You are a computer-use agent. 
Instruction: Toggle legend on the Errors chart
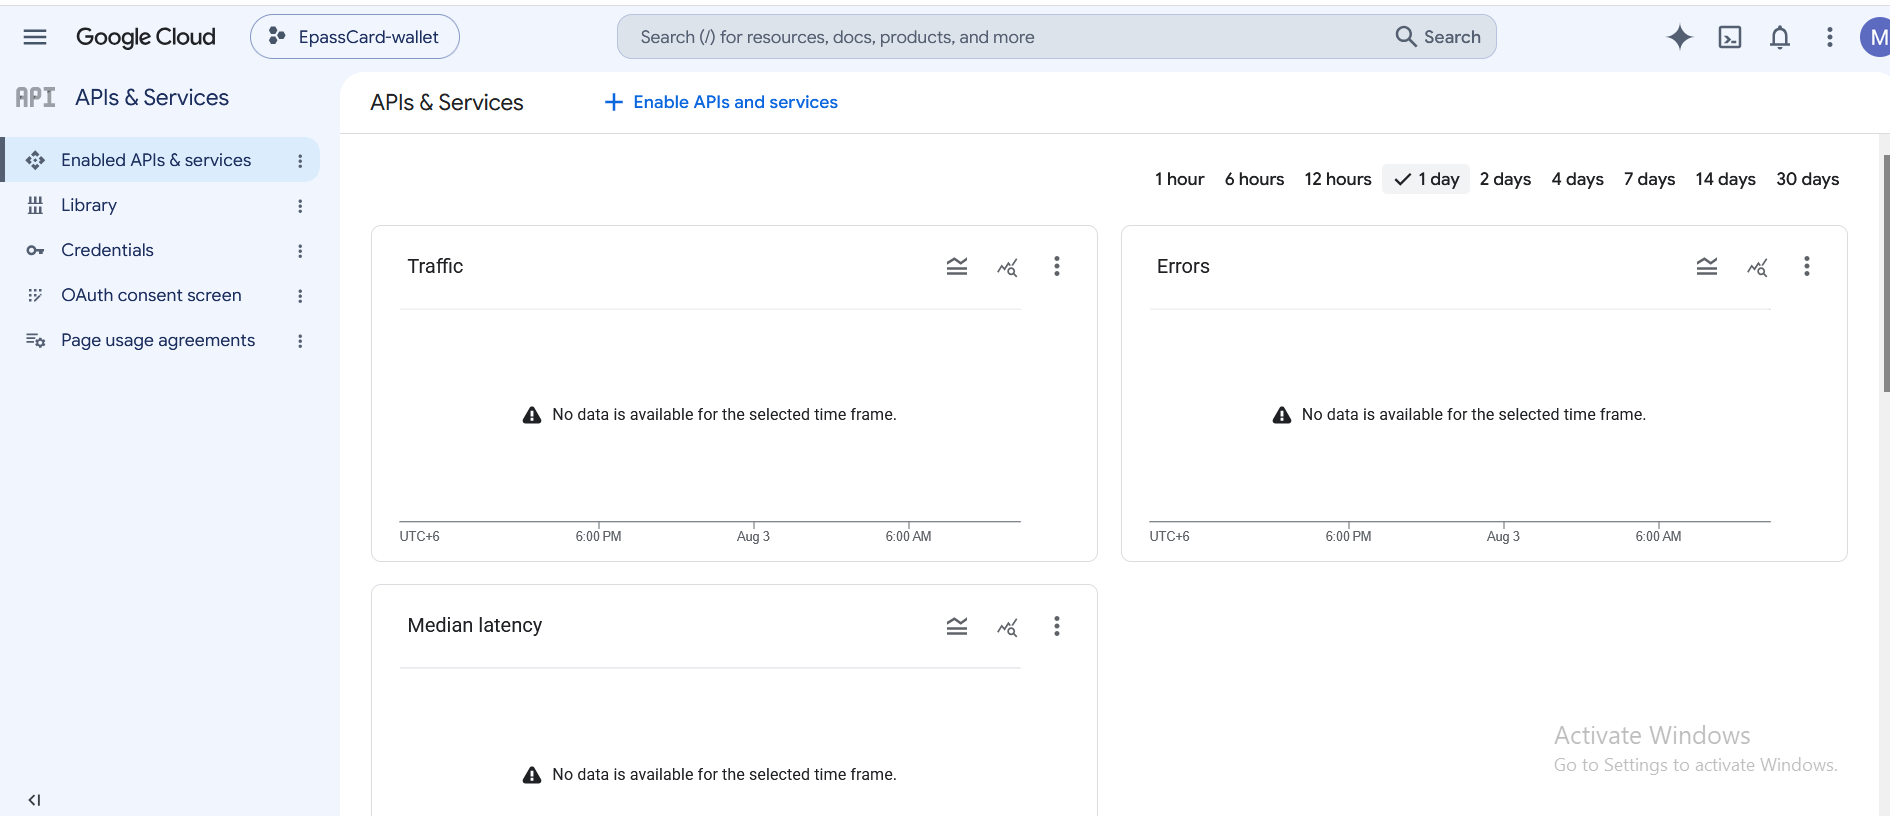1707,266
